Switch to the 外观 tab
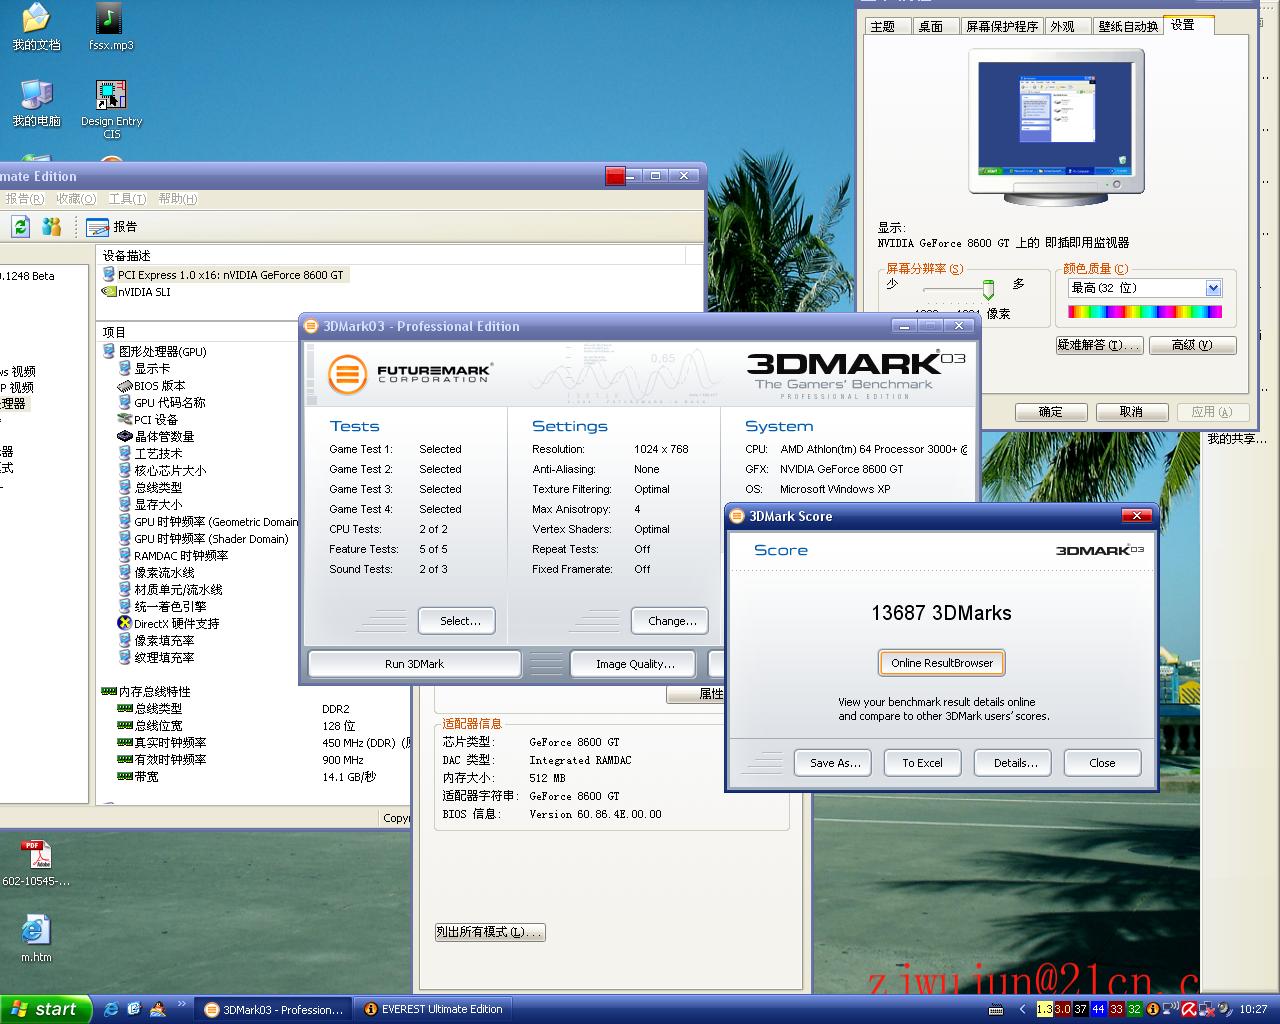This screenshot has width=1280, height=1024. pos(1062,27)
